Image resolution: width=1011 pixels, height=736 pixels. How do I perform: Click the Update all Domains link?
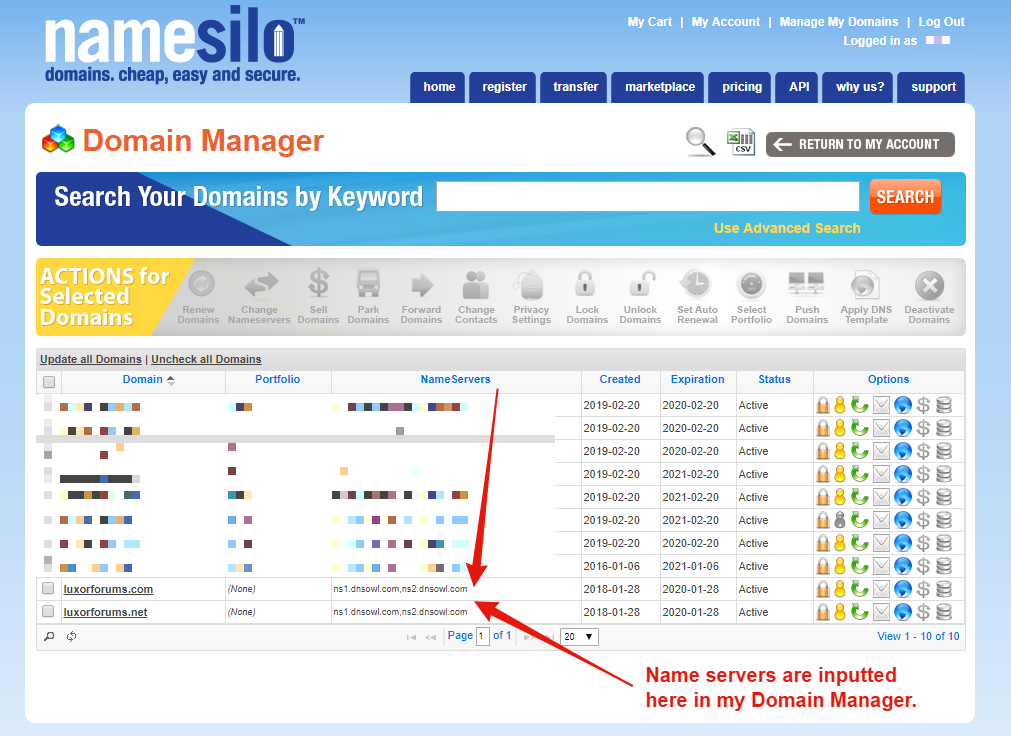point(91,359)
